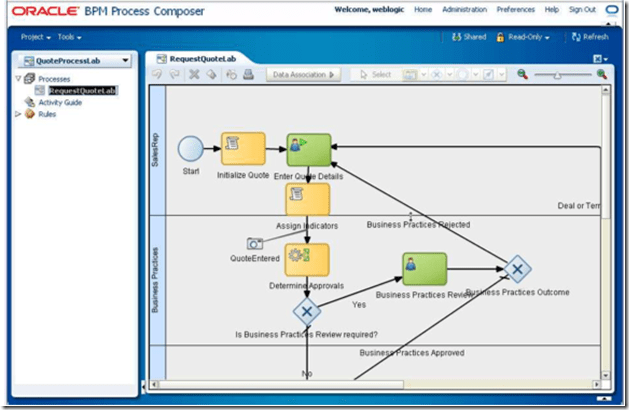Image resolution: width=629 pixels, height=410 pixels.
Task: Select the Enter Quote Details user task
Action: 309,150
